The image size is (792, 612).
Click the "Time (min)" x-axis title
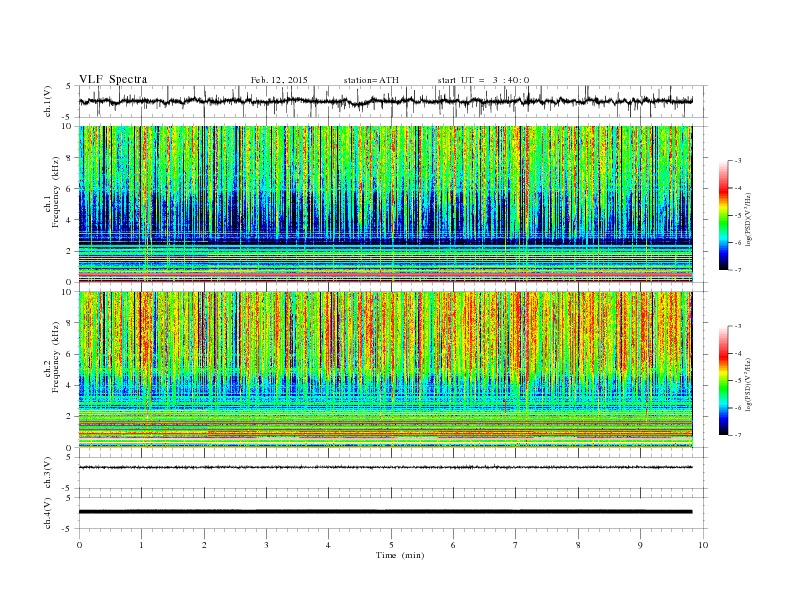(400, 555)
